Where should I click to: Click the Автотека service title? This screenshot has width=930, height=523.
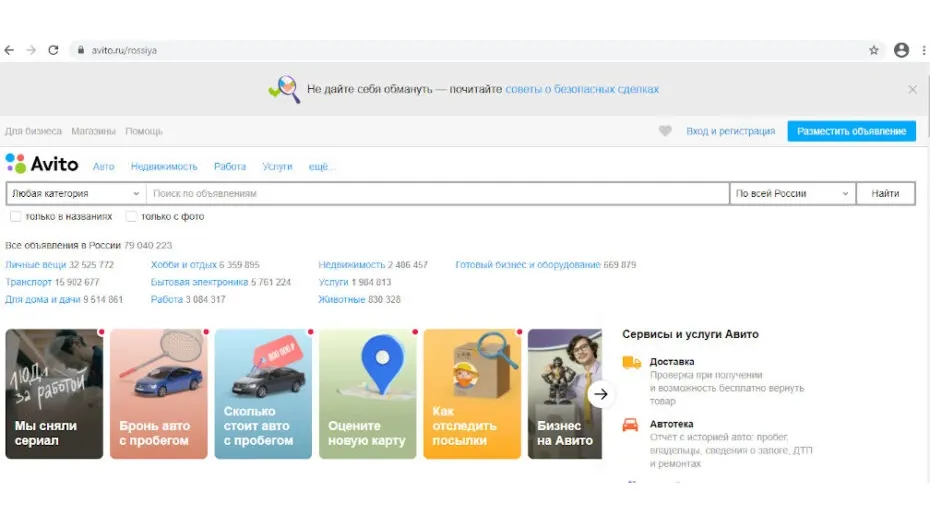coord(671,424)
